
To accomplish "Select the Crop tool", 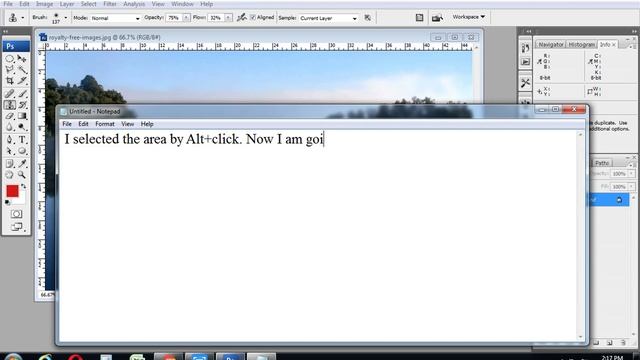I will pos(9,81).
